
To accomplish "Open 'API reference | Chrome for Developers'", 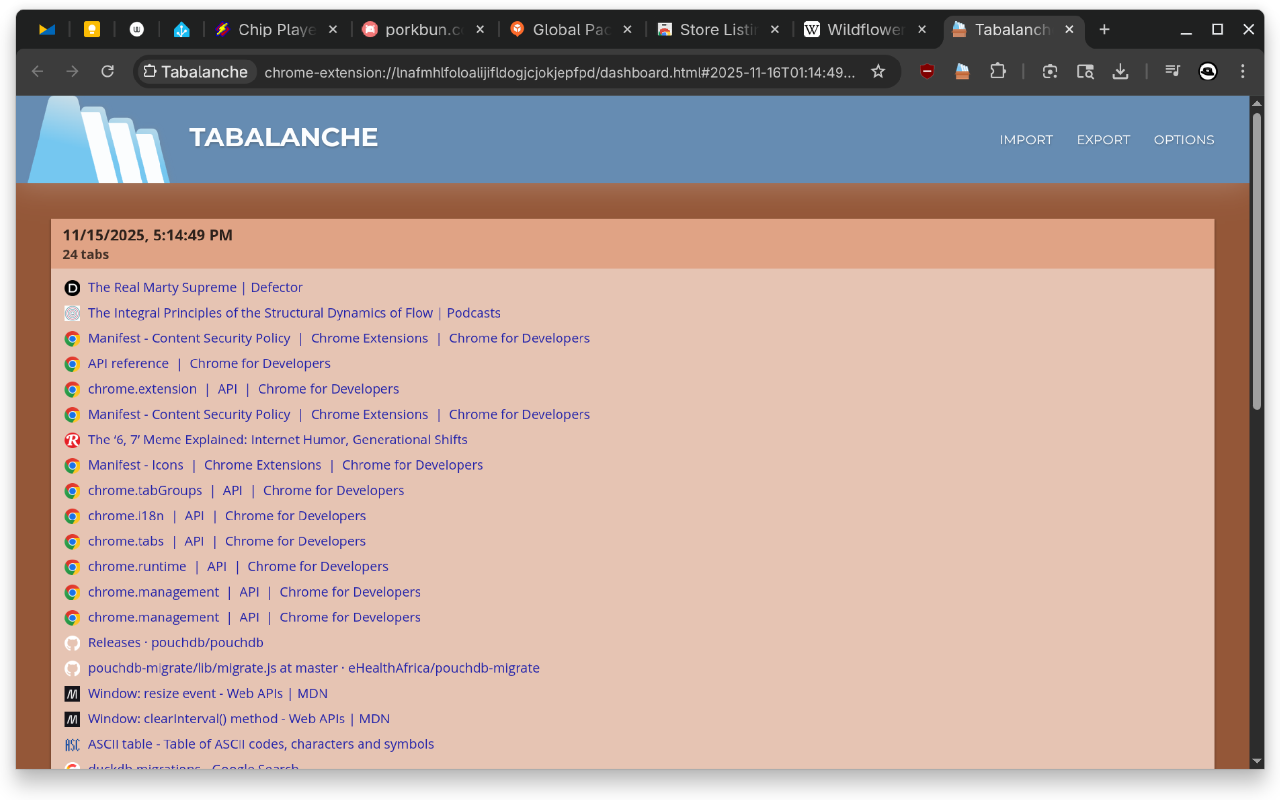I will coord(209,364).
